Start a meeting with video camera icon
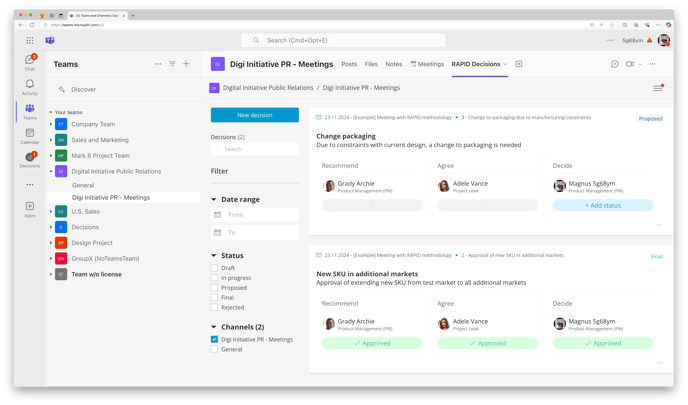Viewport: 688px width, 405px height. [x=630, y=64]
